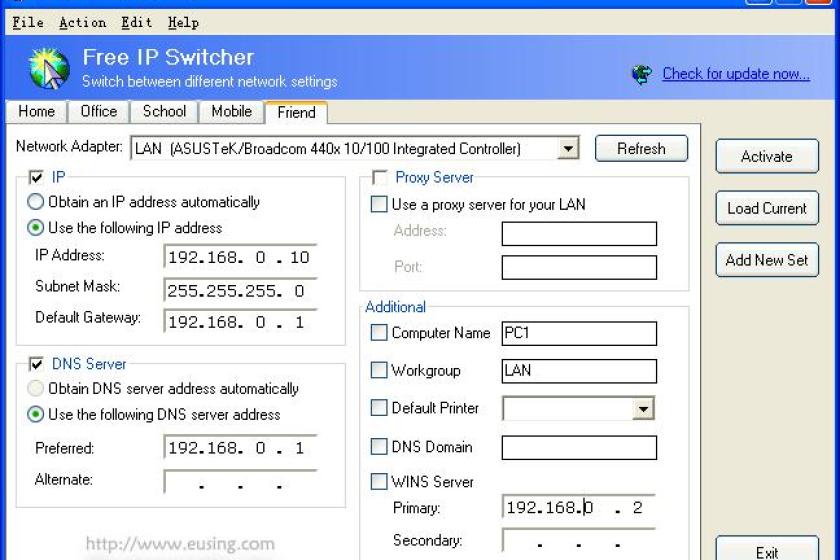Check the Default Printer checkbox
Image resolution: width=840 pixels, height=560 pixels.
(379, 408)
